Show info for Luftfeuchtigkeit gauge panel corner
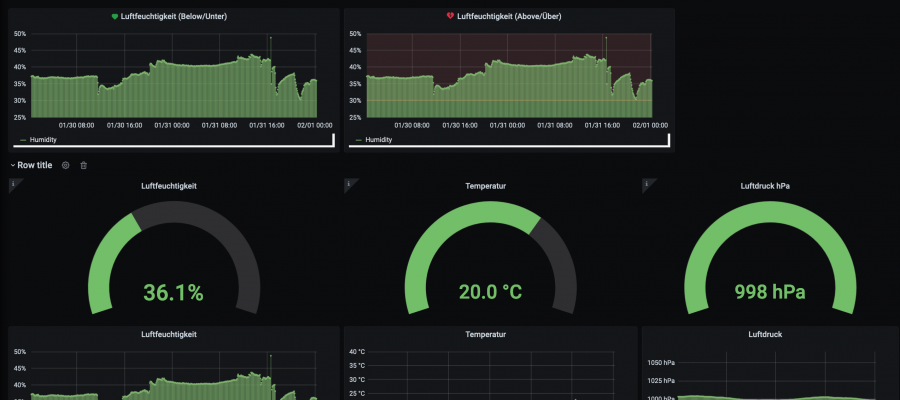900x400 pixels. (x=13, y=184)
